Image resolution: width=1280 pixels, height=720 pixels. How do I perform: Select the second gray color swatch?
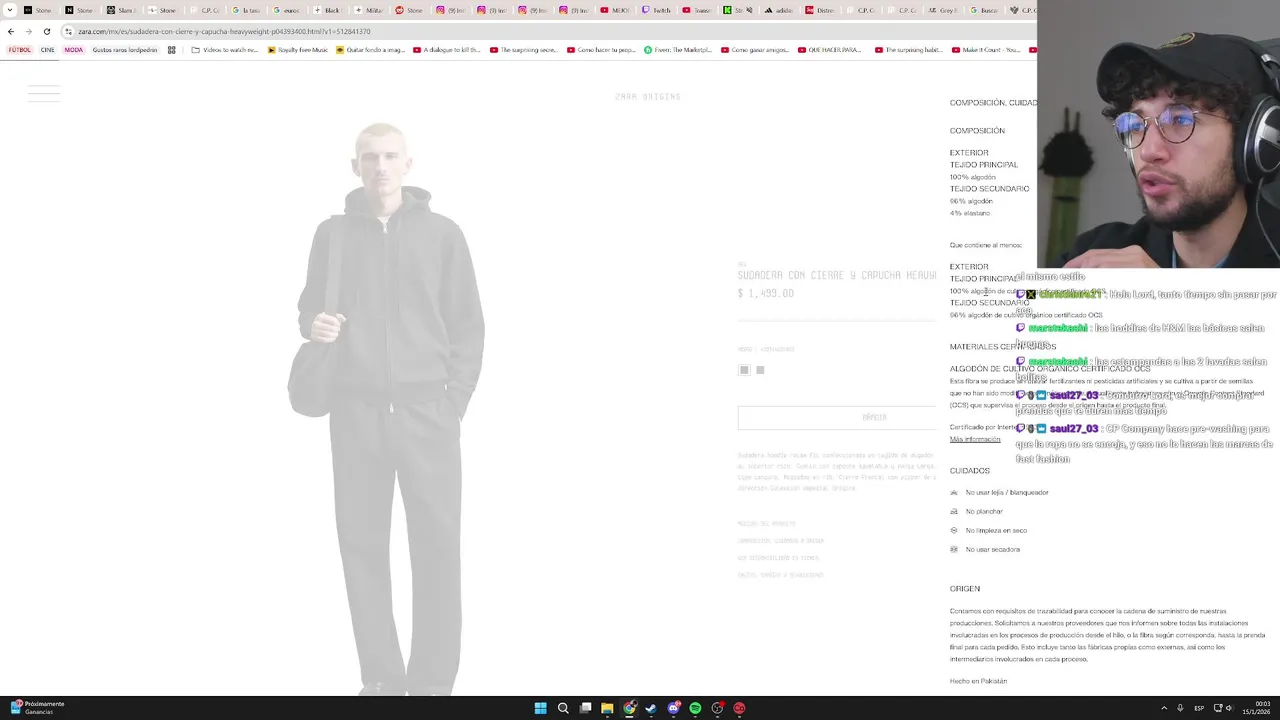click(760, 370)
